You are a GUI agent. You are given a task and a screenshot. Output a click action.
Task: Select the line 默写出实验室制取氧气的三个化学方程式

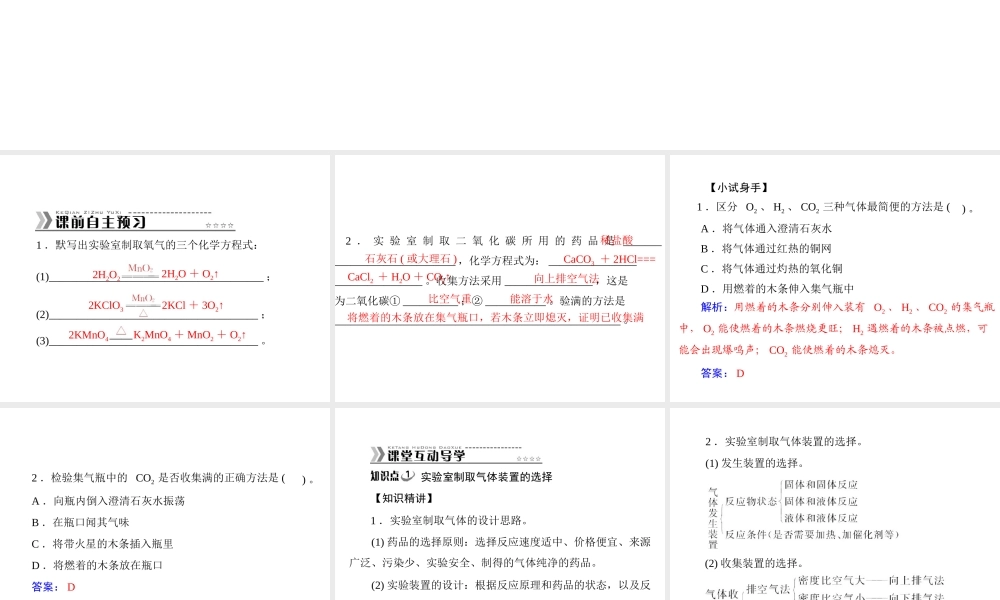point(147,245)
